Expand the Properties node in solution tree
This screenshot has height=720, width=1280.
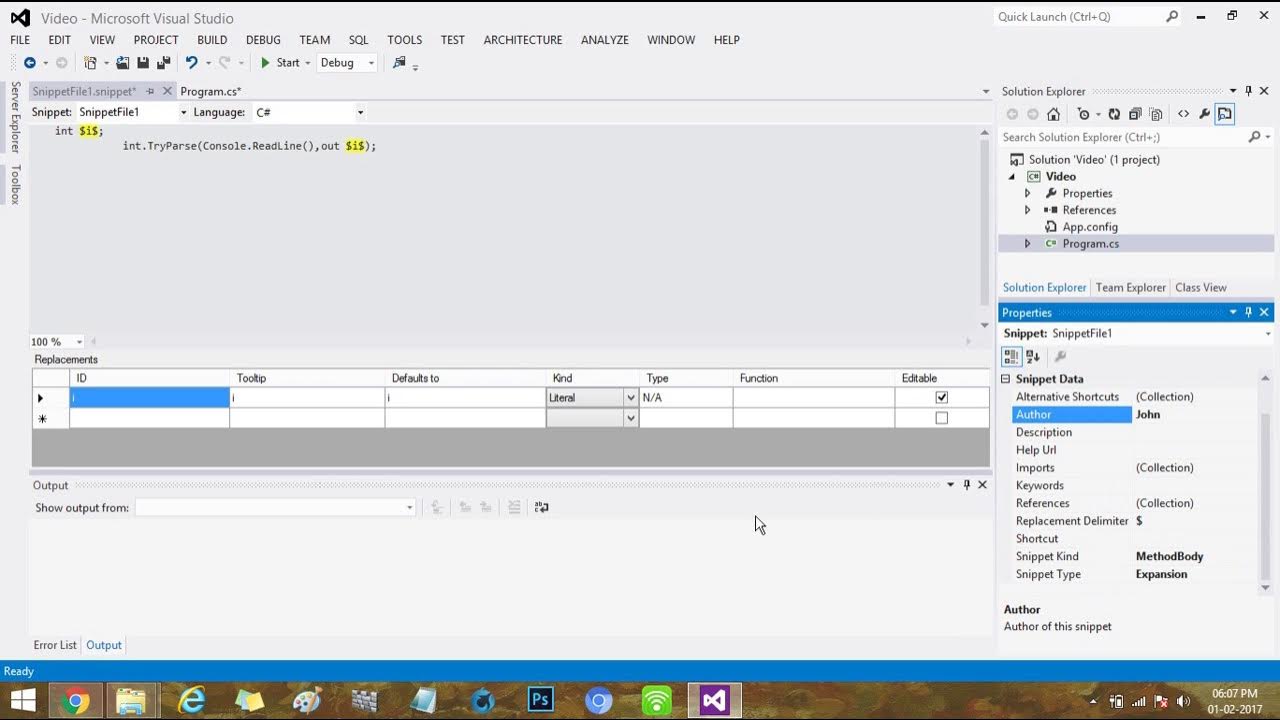point(1027,193)
